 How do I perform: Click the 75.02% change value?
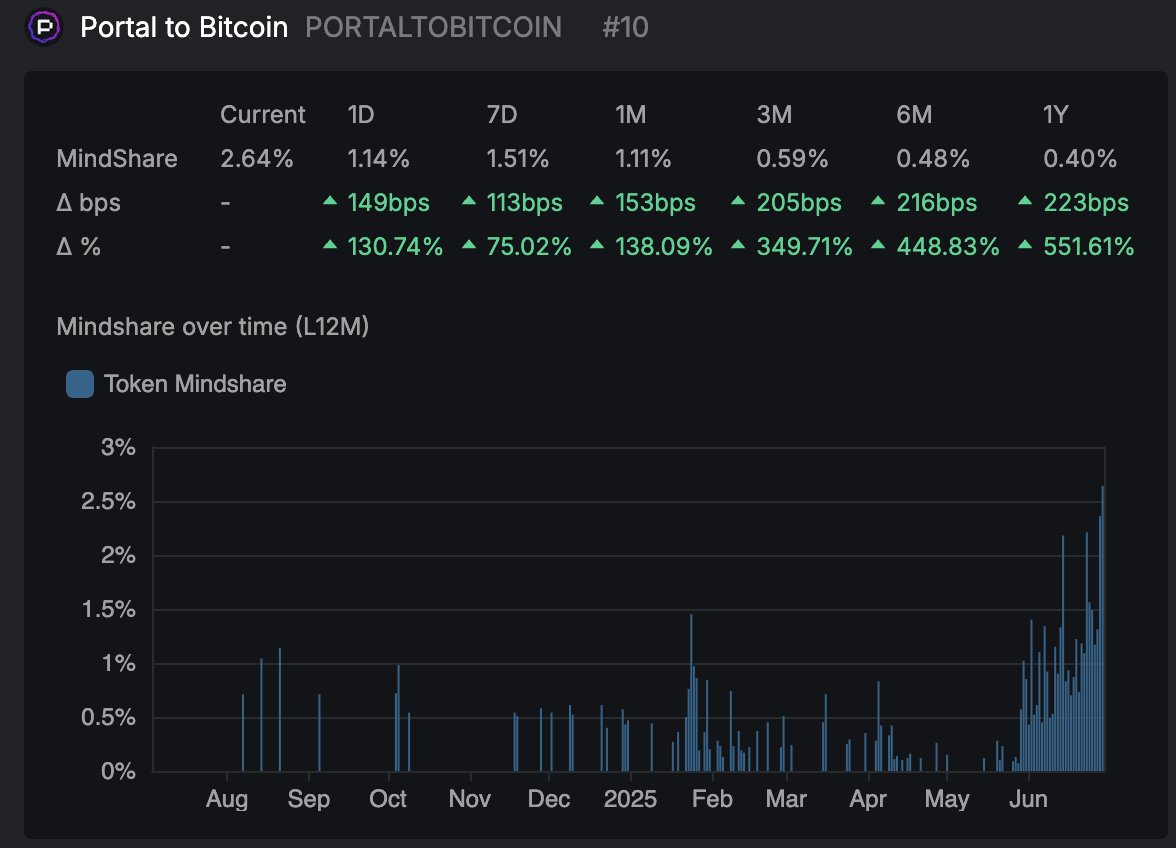pos(529,246)
